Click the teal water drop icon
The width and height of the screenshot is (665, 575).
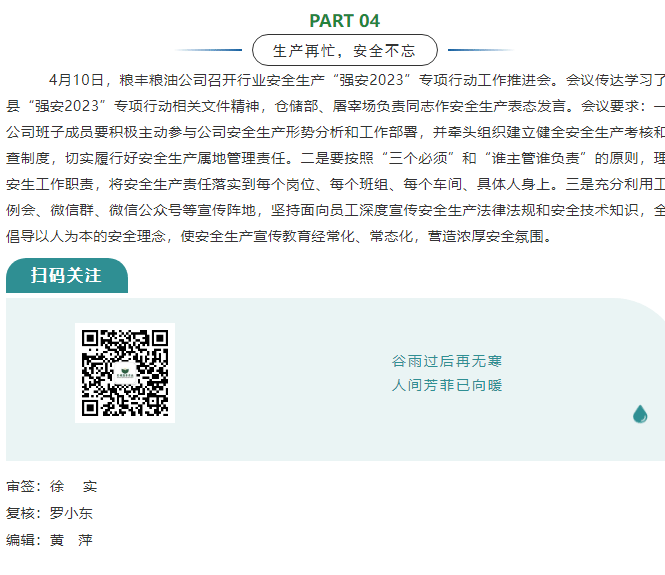[x=640, y=413]
